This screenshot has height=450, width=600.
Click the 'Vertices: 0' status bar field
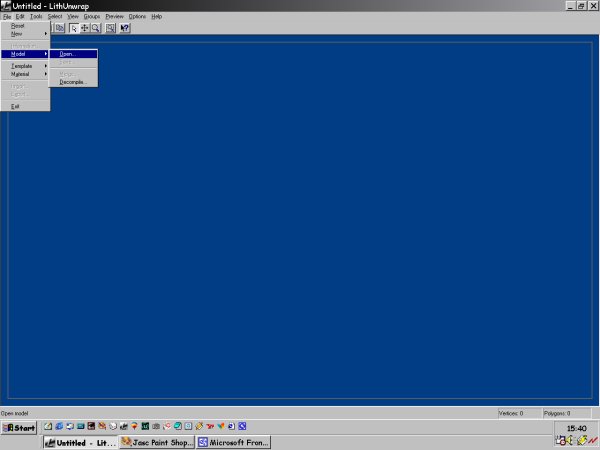519,413
